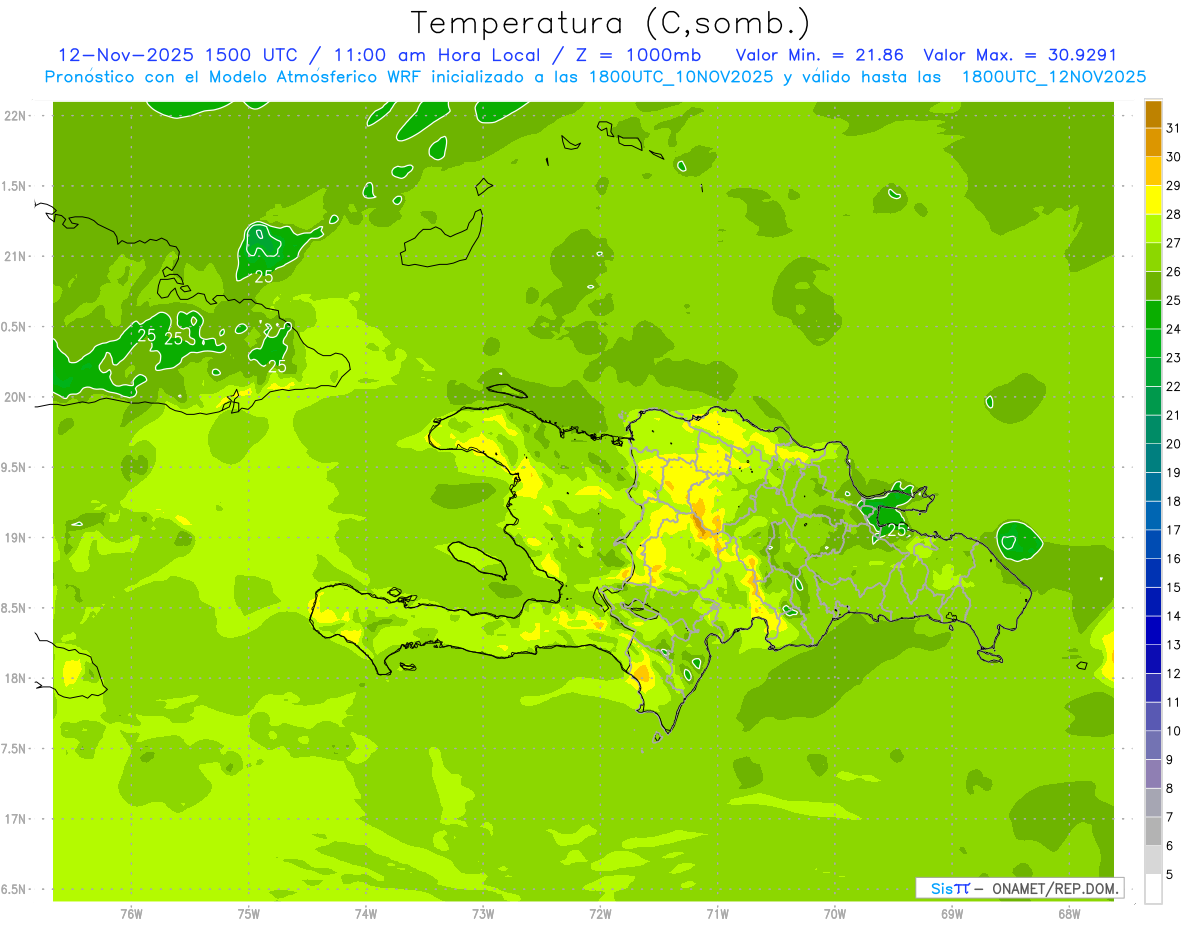
Task: Click the '70W' longitude axis label
Action: click(835, 914)
